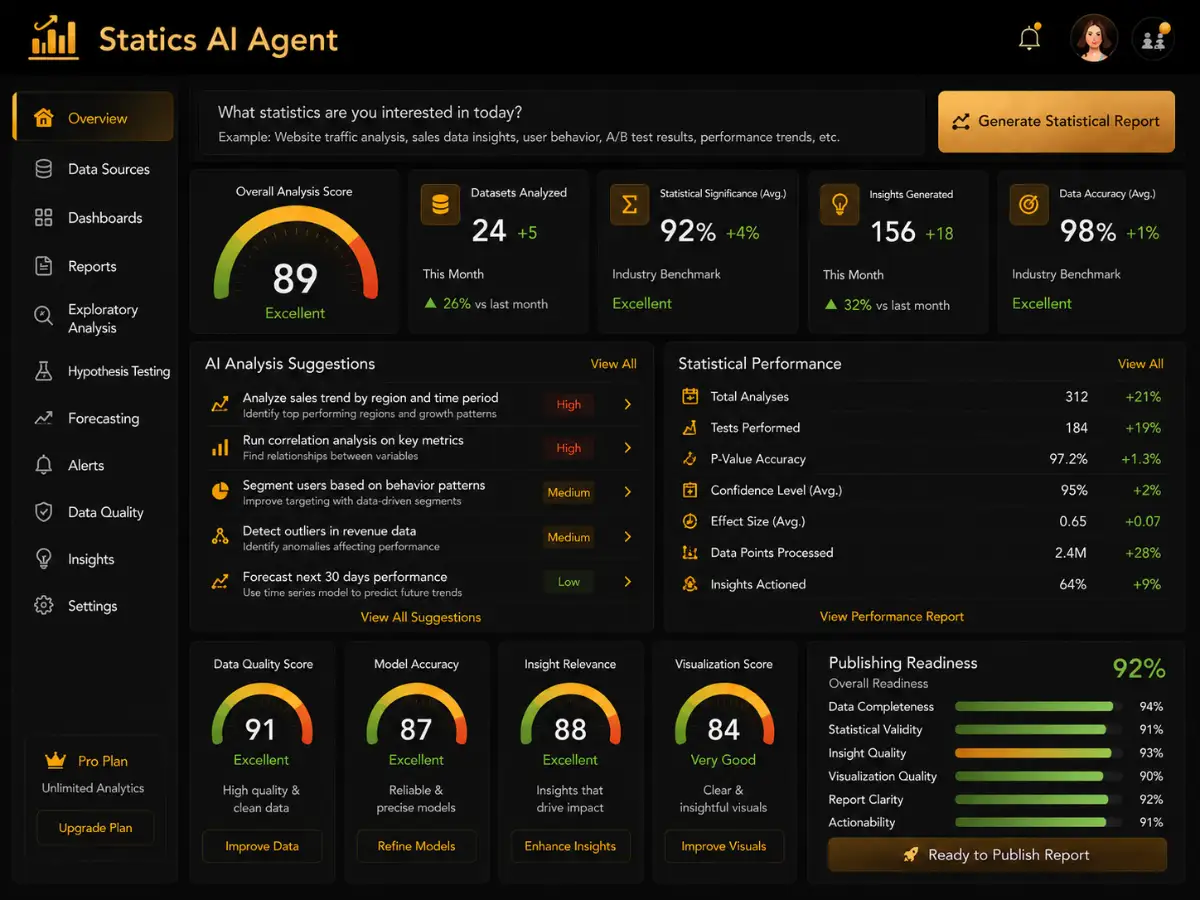Follow the View All Suggestions link
The width and height of the screenshot is (1200, 900).
421,617
